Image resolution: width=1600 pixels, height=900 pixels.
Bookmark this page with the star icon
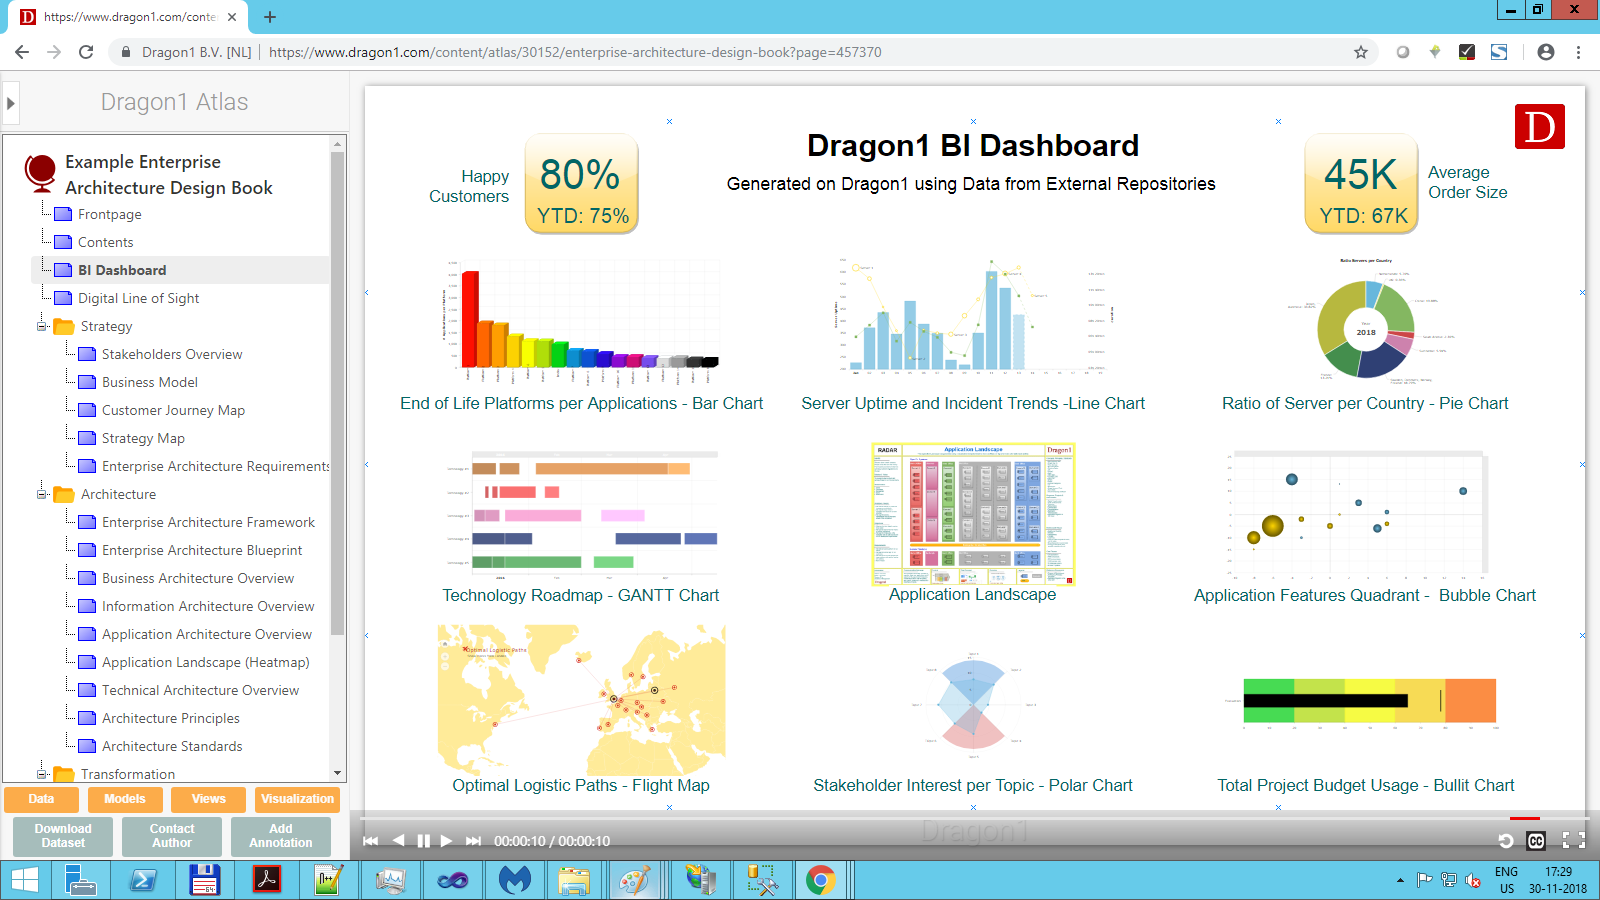tap(1361, 52)
